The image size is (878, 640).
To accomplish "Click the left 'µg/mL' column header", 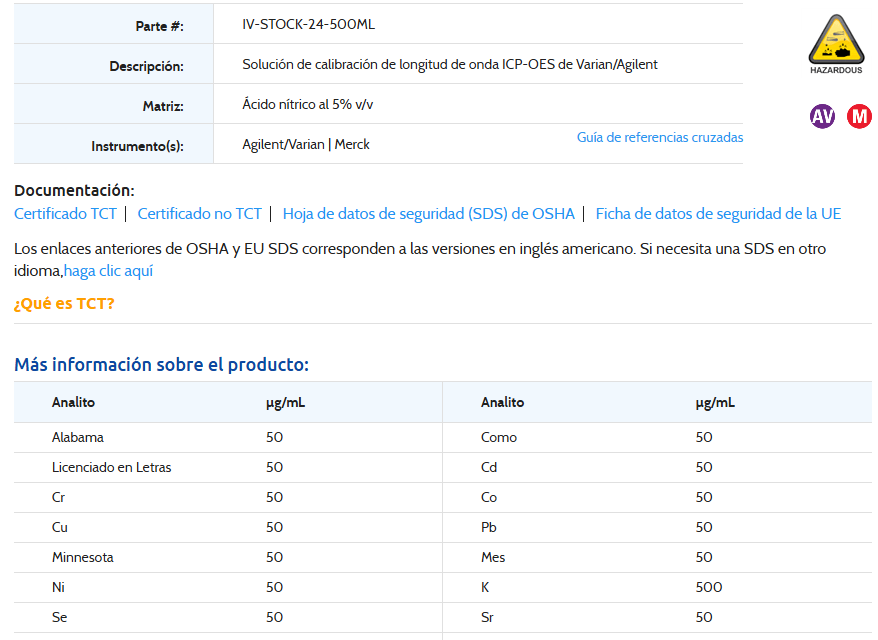I will (x=285, y=402).
